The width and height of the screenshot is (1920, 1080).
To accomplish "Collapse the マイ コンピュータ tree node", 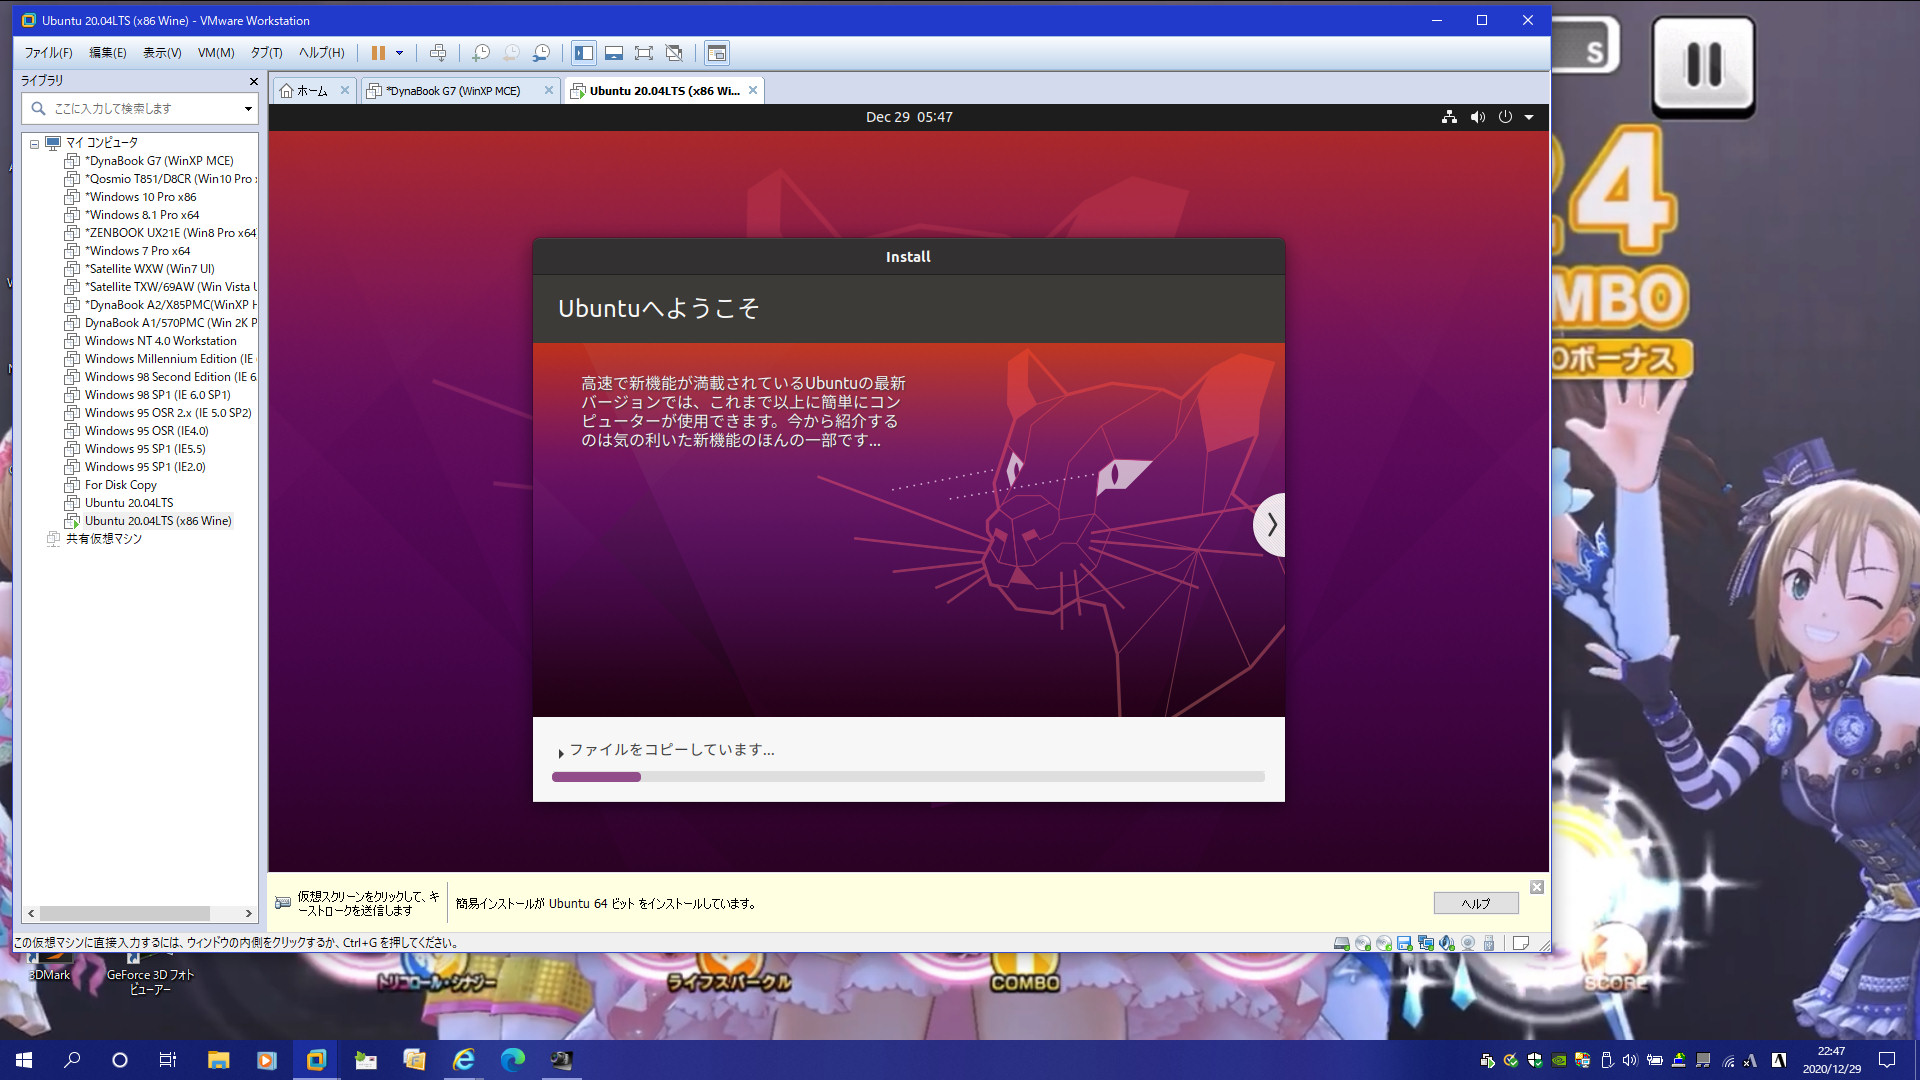I will (x=34, y=143).
